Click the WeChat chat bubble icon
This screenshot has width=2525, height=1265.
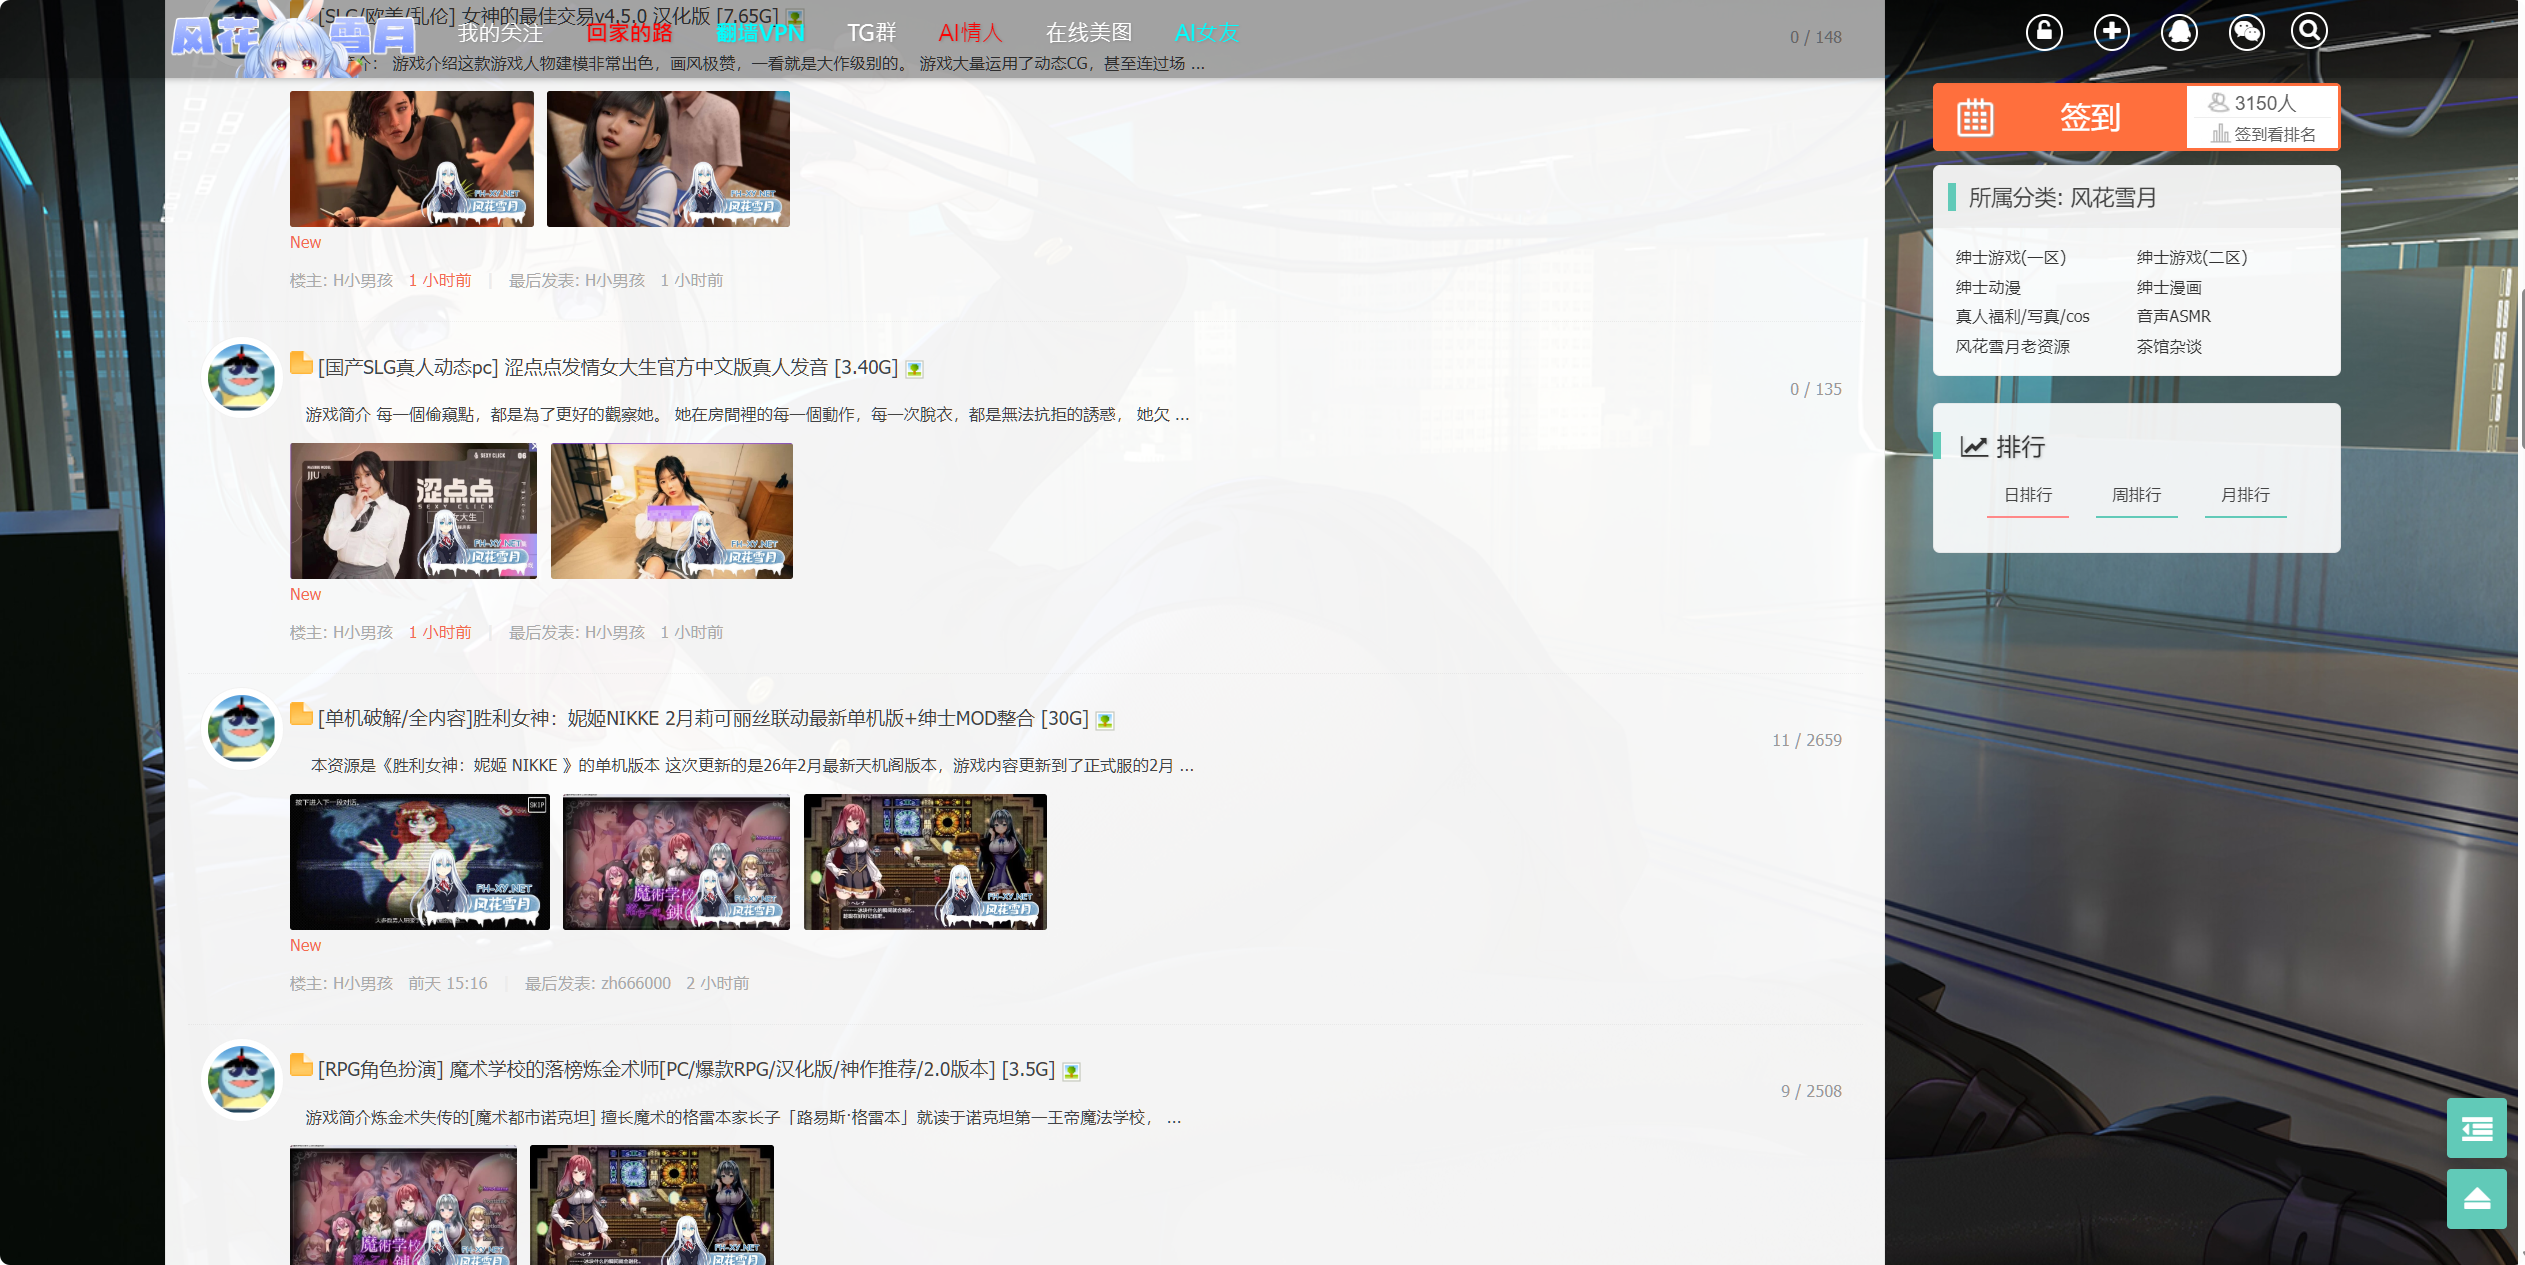[x=2246, y=32]
